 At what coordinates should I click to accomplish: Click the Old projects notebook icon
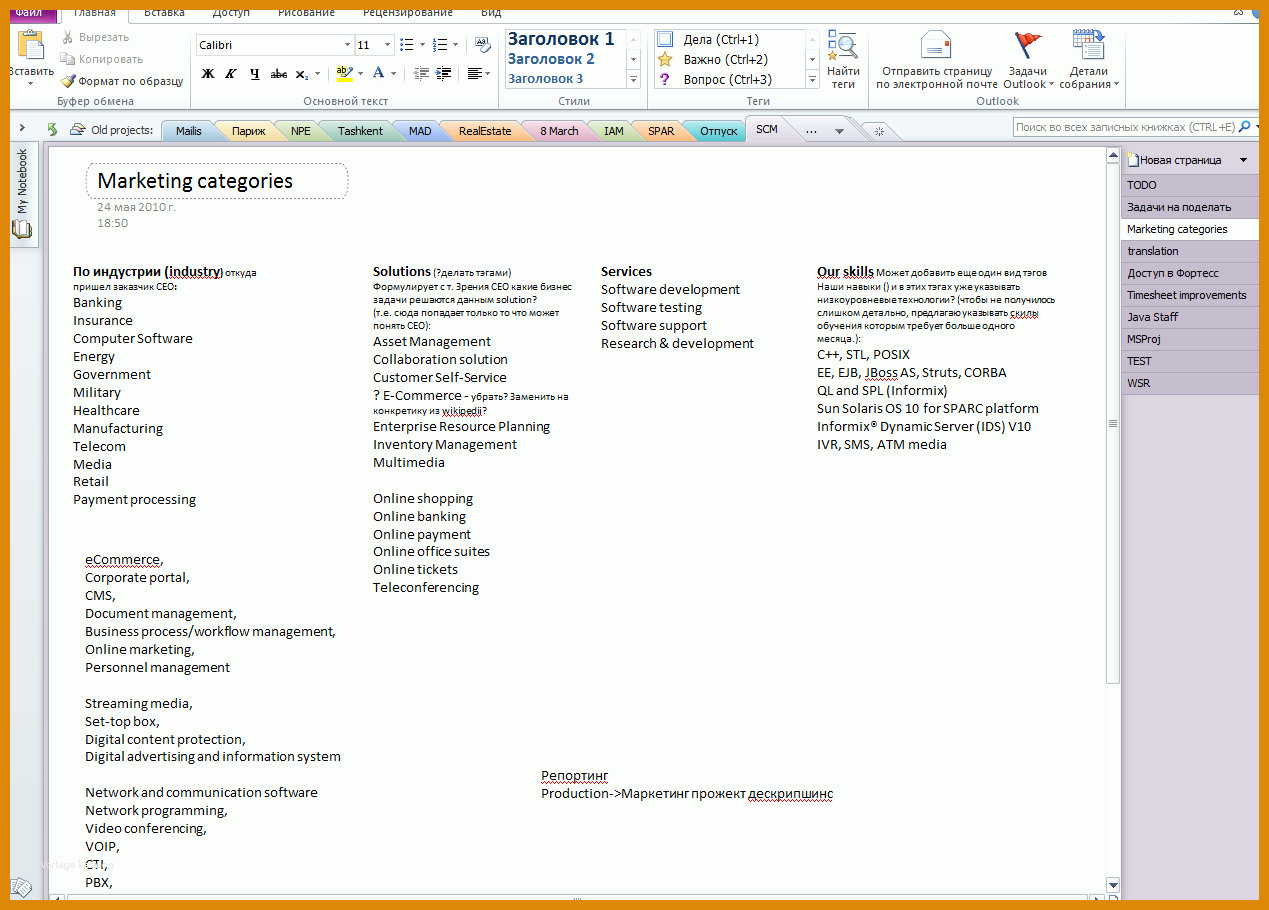tap(77, 130)
